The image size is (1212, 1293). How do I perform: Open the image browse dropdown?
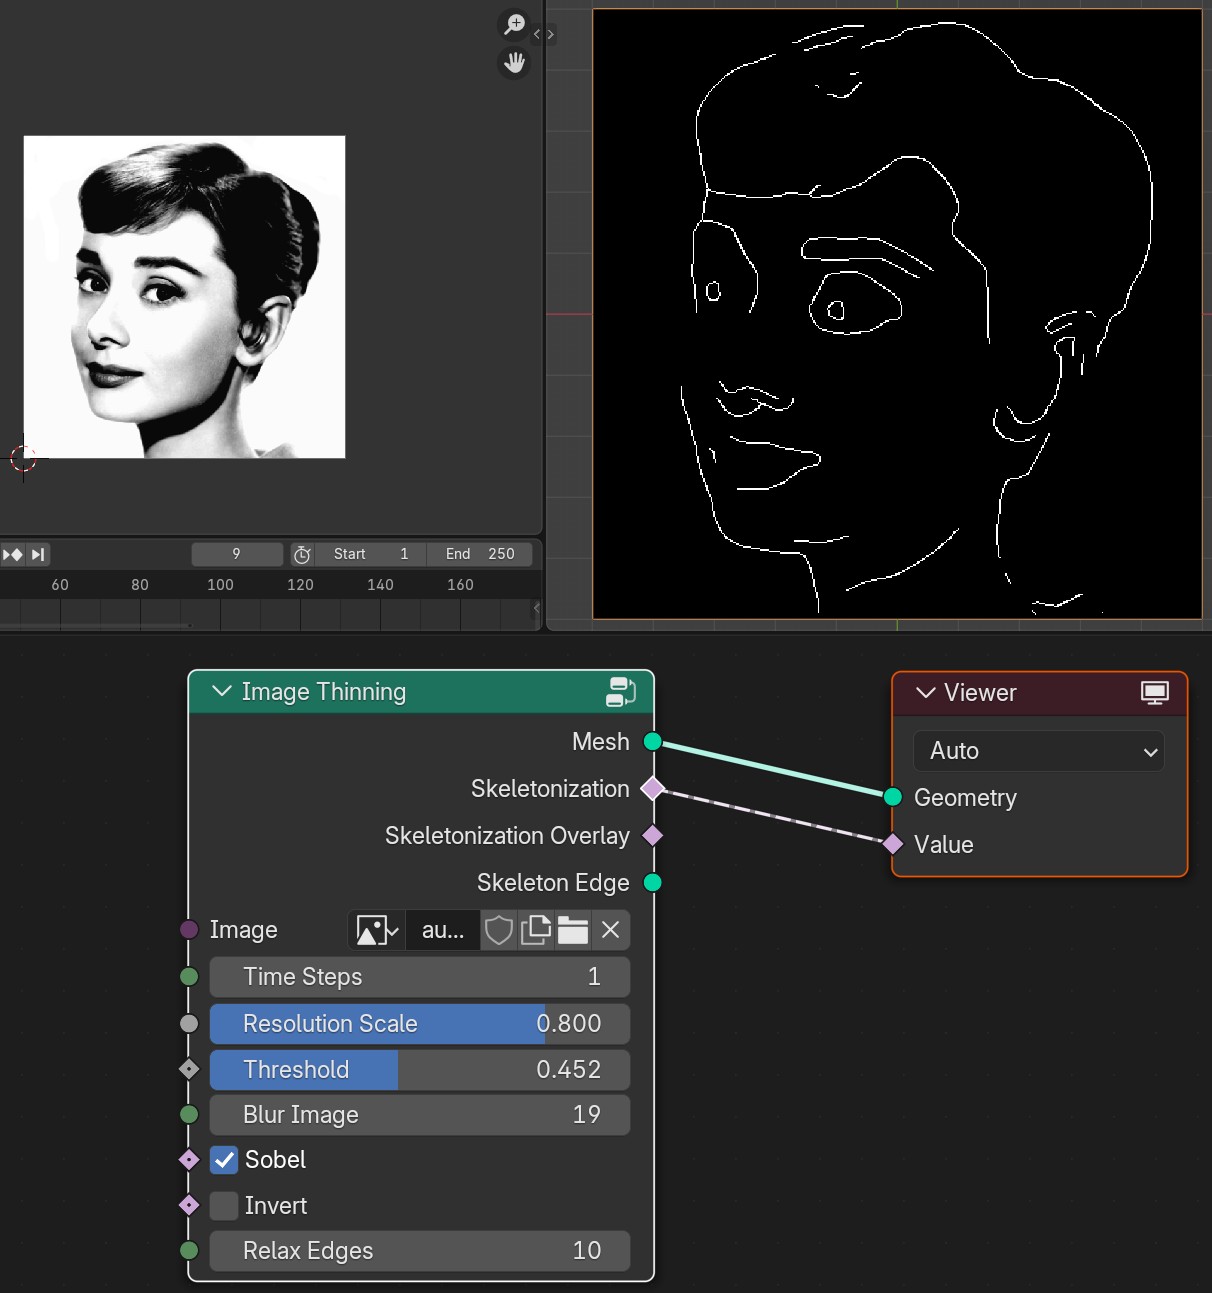click(x=377, y=930)
